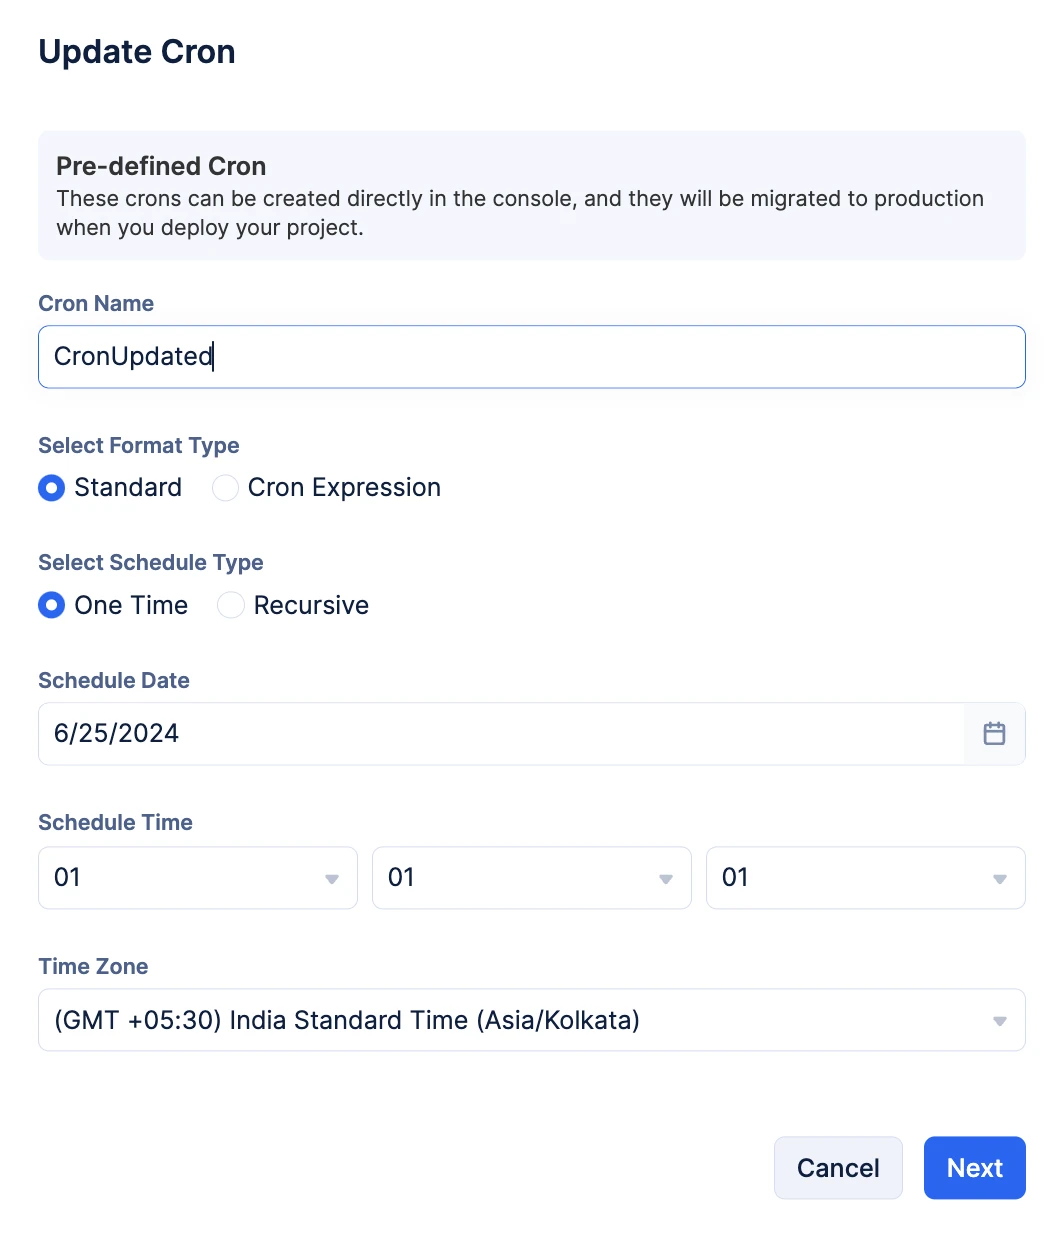Click the Cron Name field label
Image resolution: width=1058 pixels, height=1238 pixels.
(96, 304)
